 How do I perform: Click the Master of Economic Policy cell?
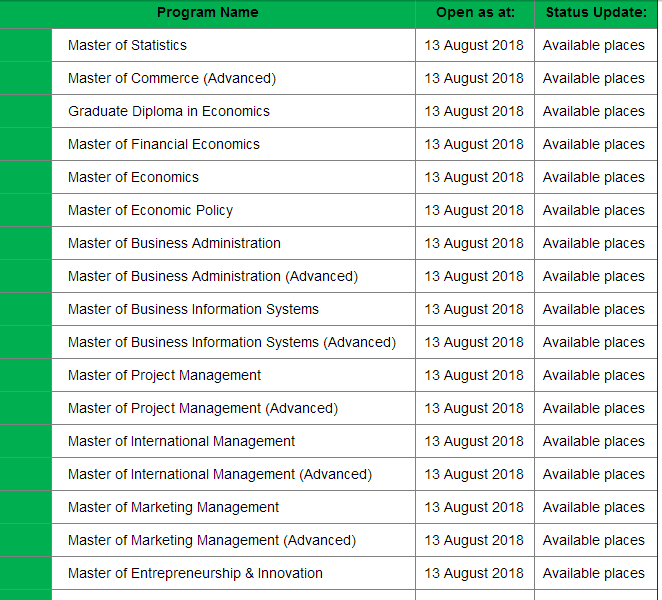[x=150, y=210]
